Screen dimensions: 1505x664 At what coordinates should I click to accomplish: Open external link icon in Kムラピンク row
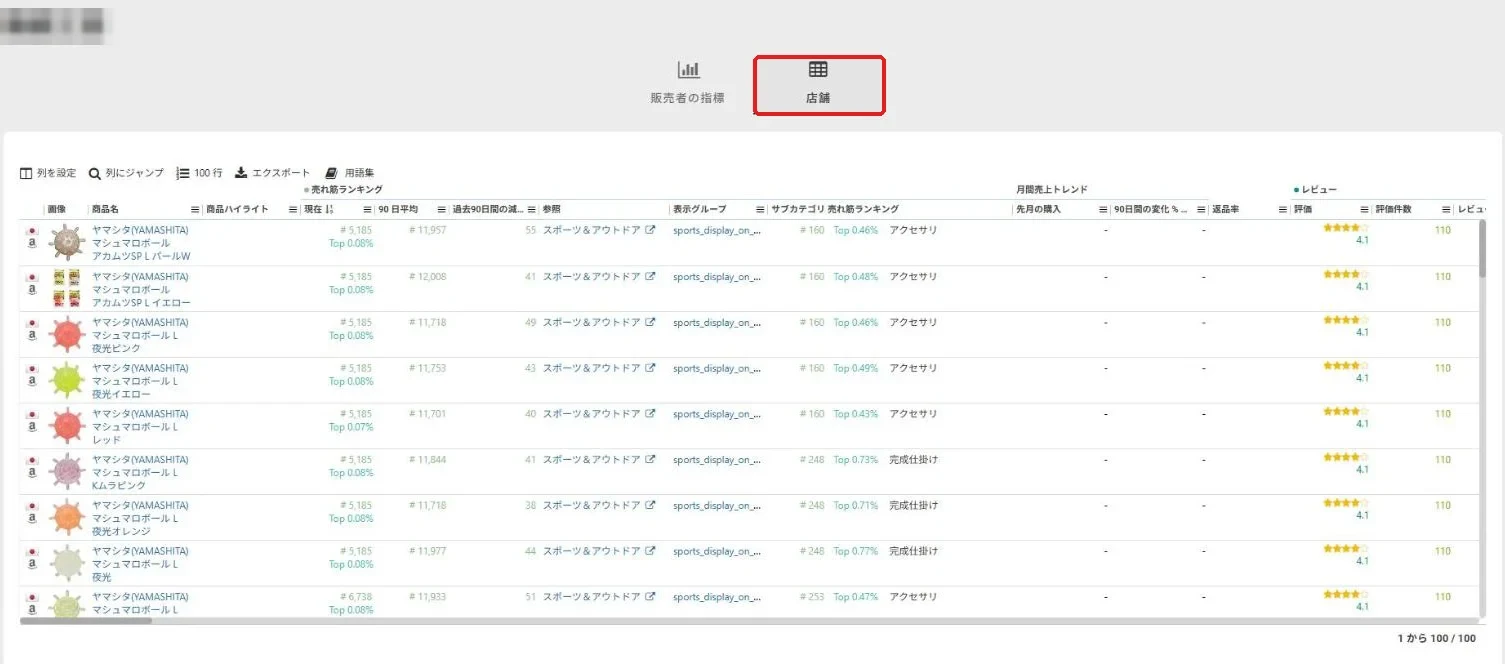click(x=650, y=459)
